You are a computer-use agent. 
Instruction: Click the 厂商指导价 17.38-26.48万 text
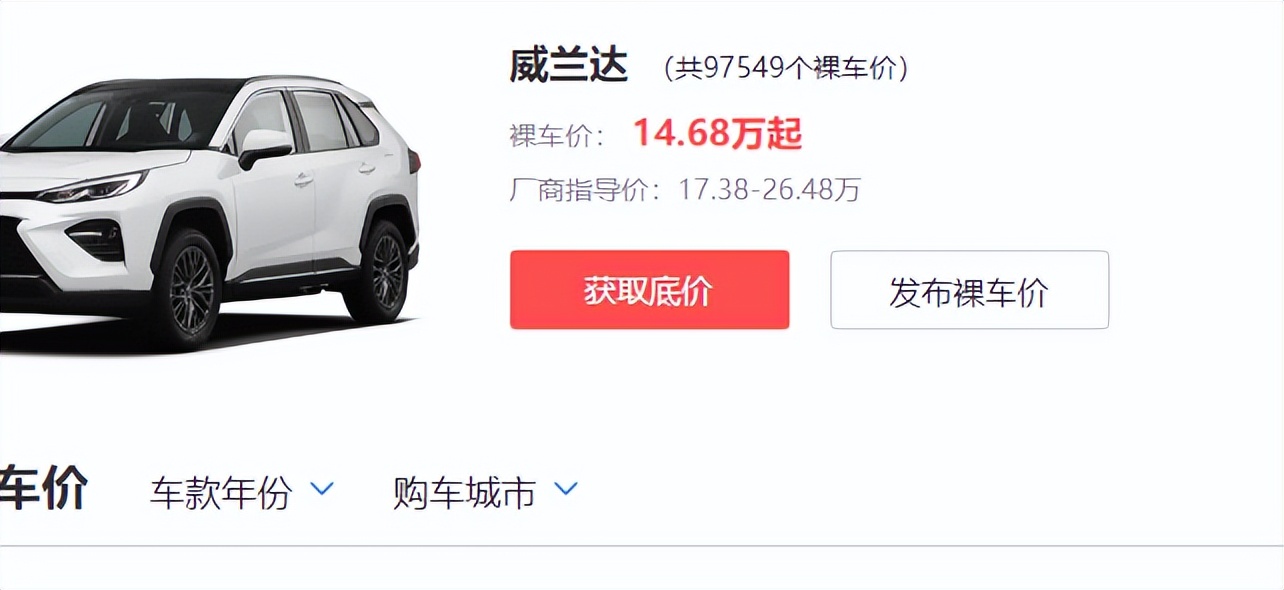coord(685,189)
